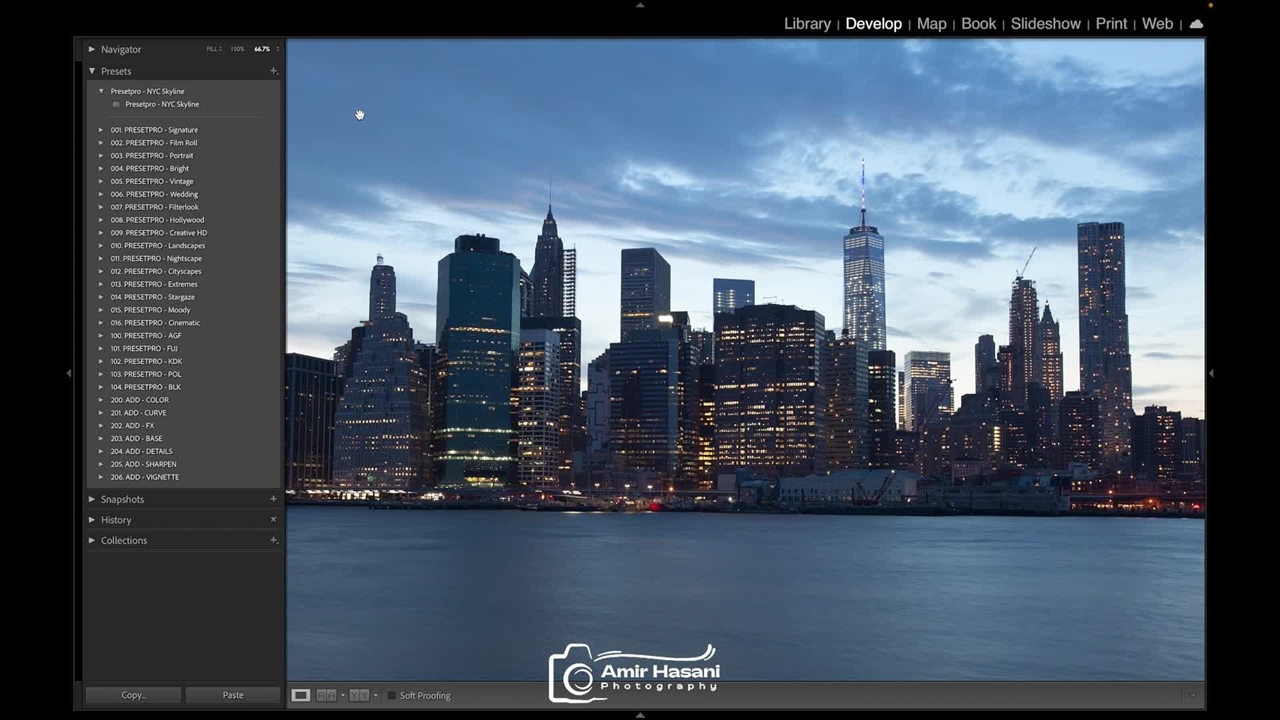Switch to the Library module
This screenshot has width=1280, height=720.
point(807,24)
